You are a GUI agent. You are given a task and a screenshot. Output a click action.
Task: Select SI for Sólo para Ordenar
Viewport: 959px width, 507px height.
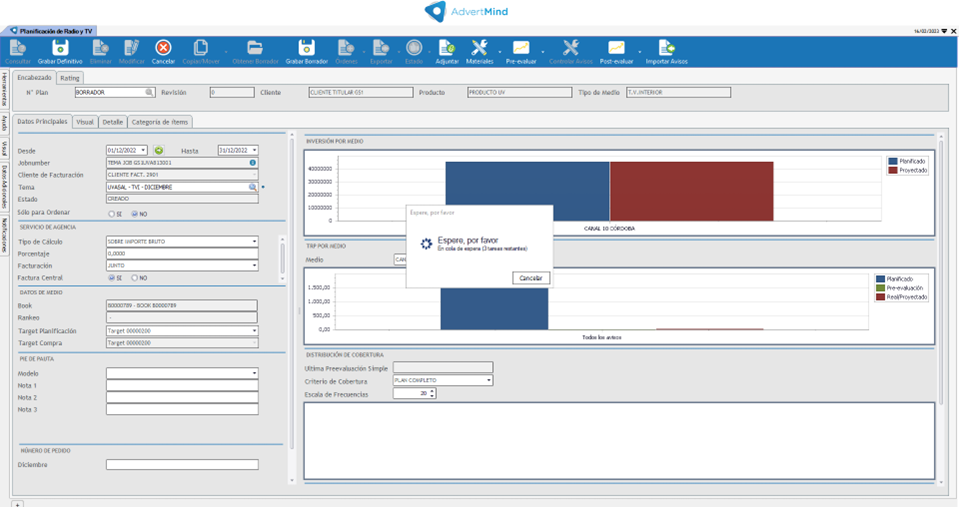111,214
